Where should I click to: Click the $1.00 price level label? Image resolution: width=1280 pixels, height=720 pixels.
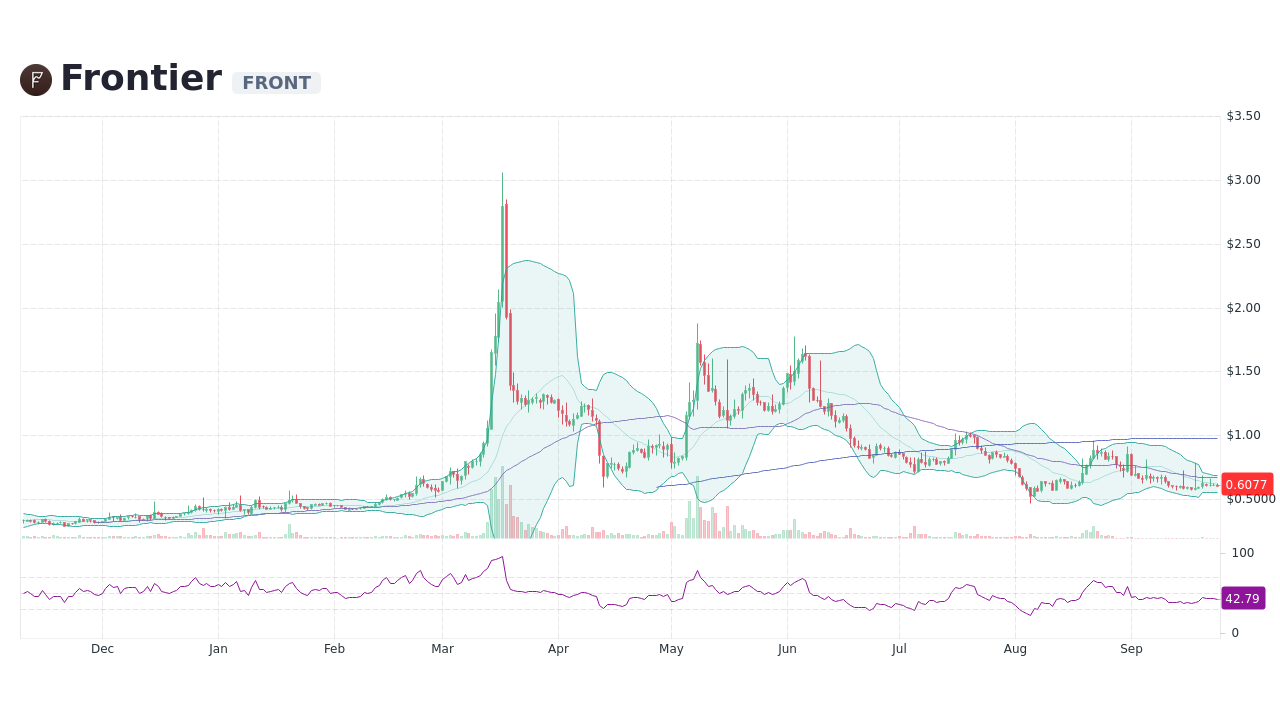click(1243, 434)
